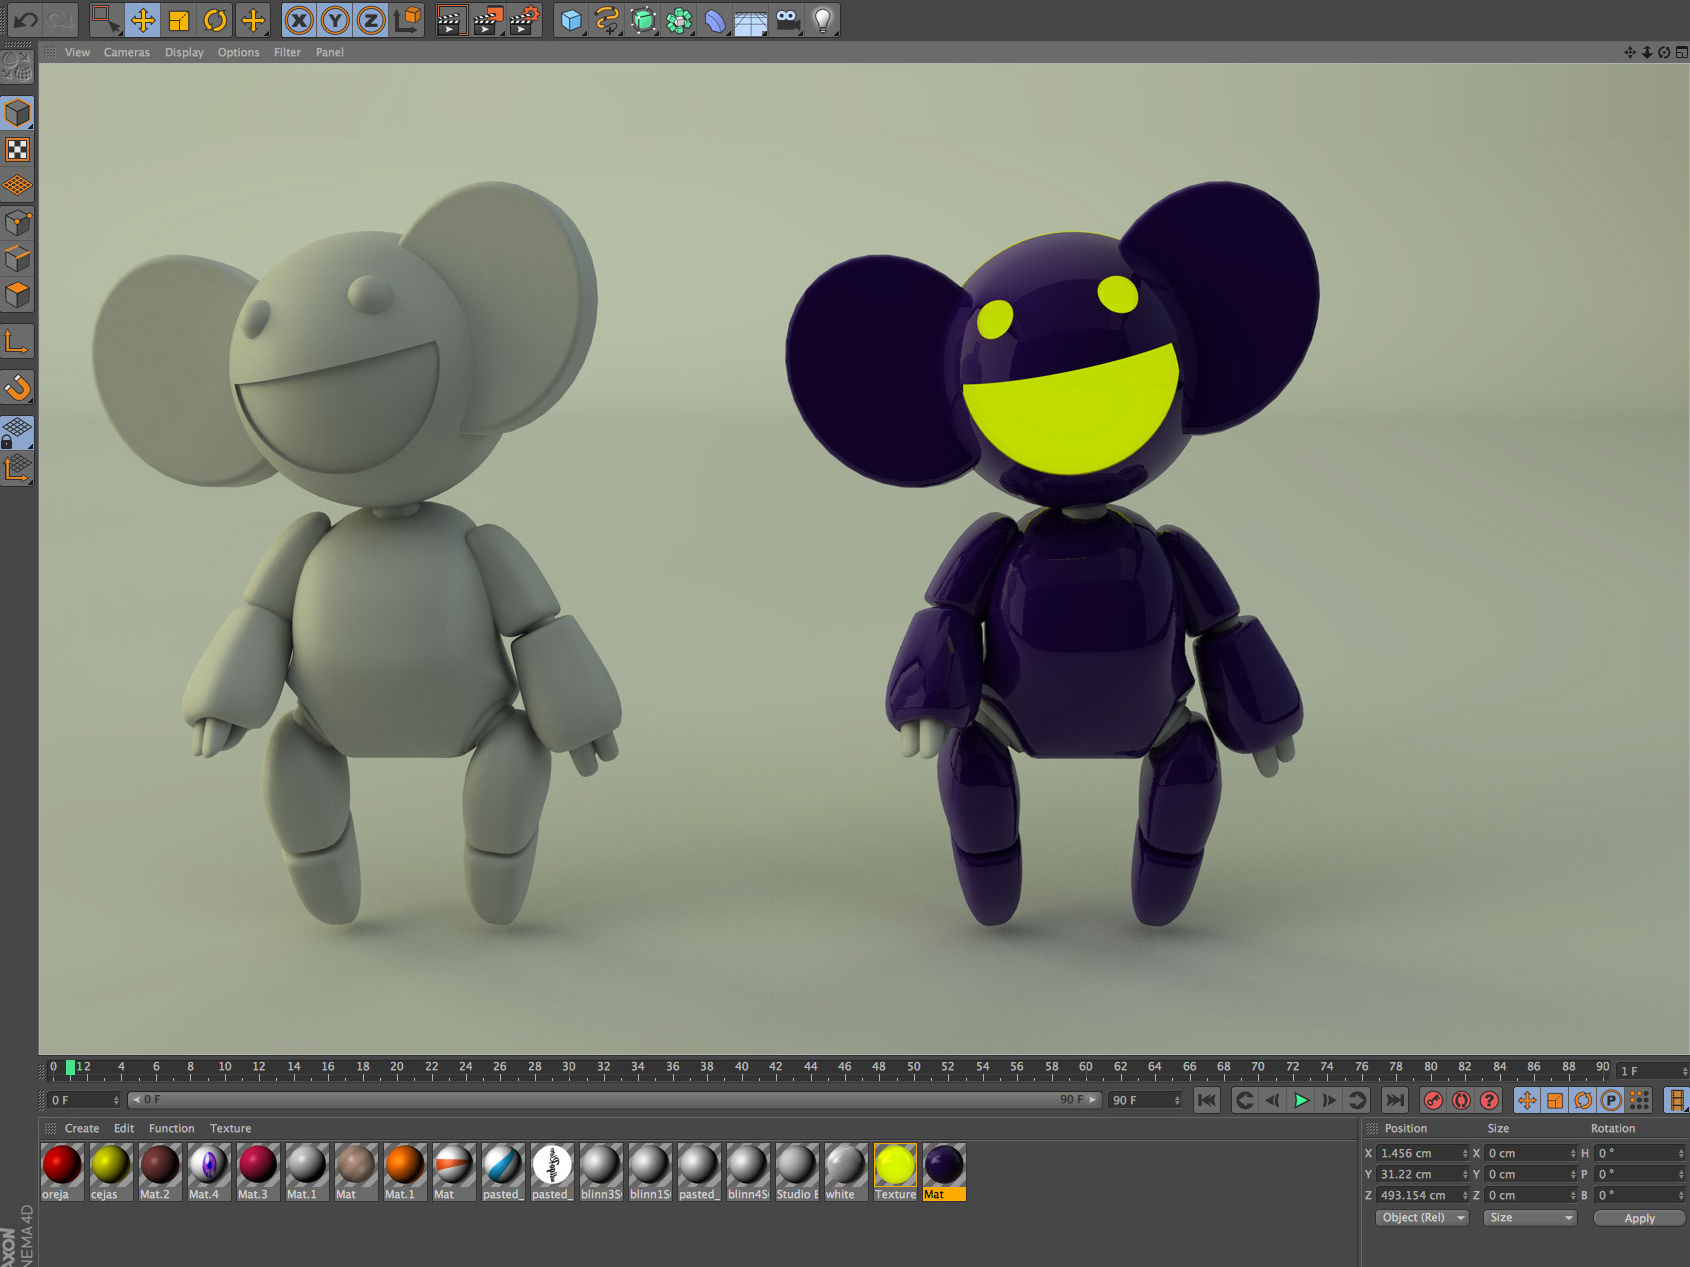Screen dimensions: 1690x1267
Task: Activate the Move tool in the top toolbar
Action: pos(143,19)
